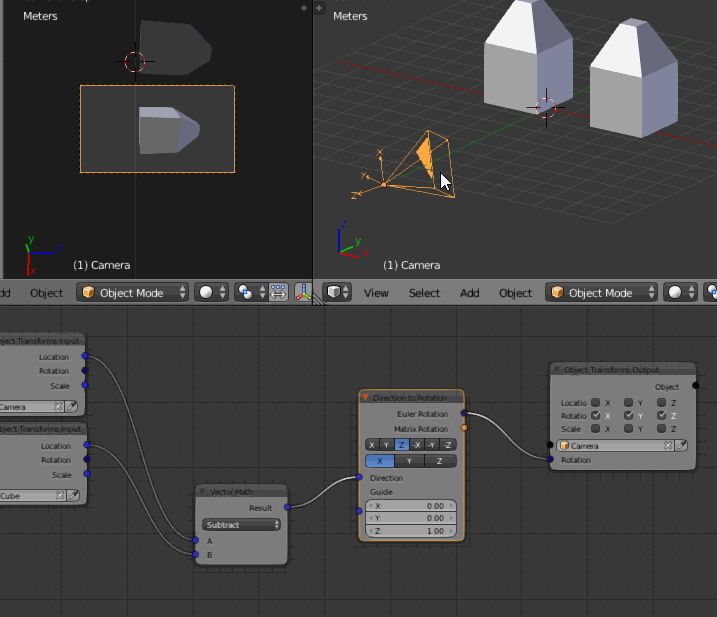Clear the Camera object in Transforms Input node
717x617 pixels.
[x=58, y=406]
